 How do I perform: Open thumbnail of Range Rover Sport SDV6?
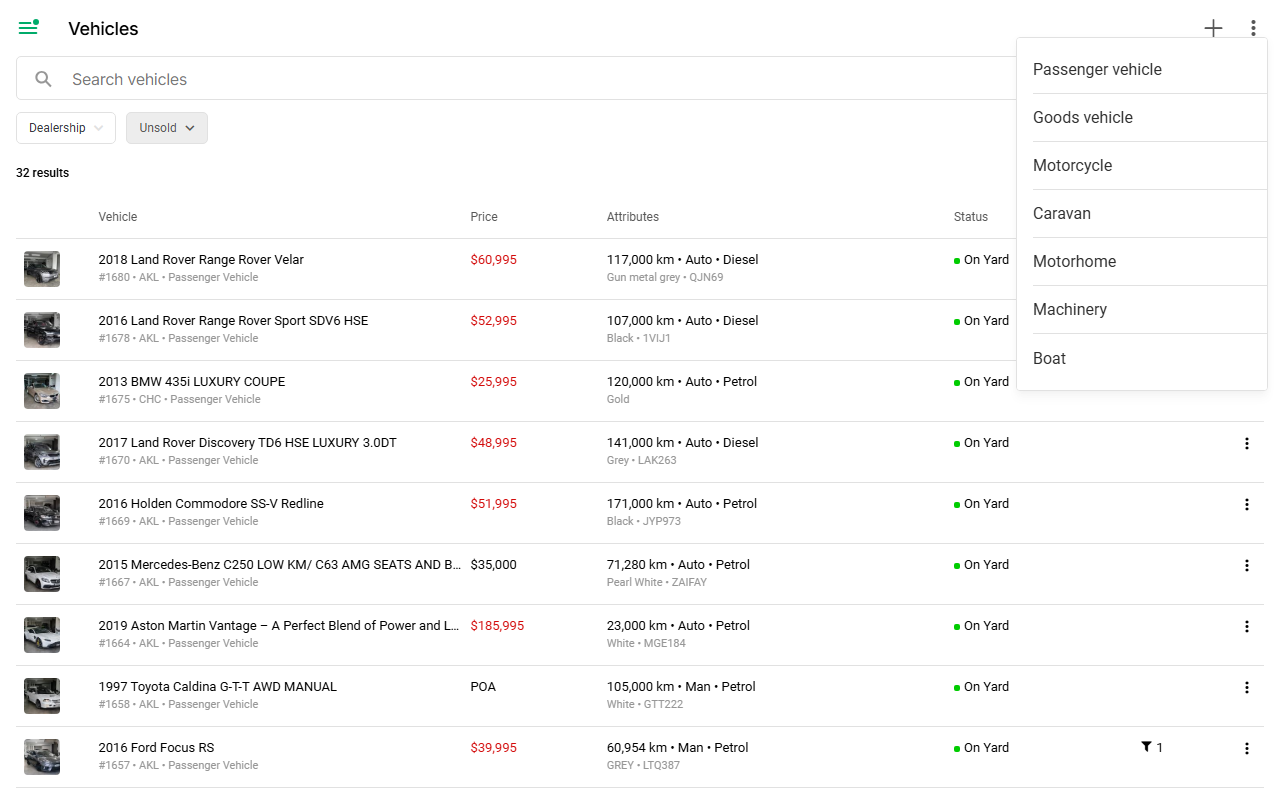[x=42, y=330]
